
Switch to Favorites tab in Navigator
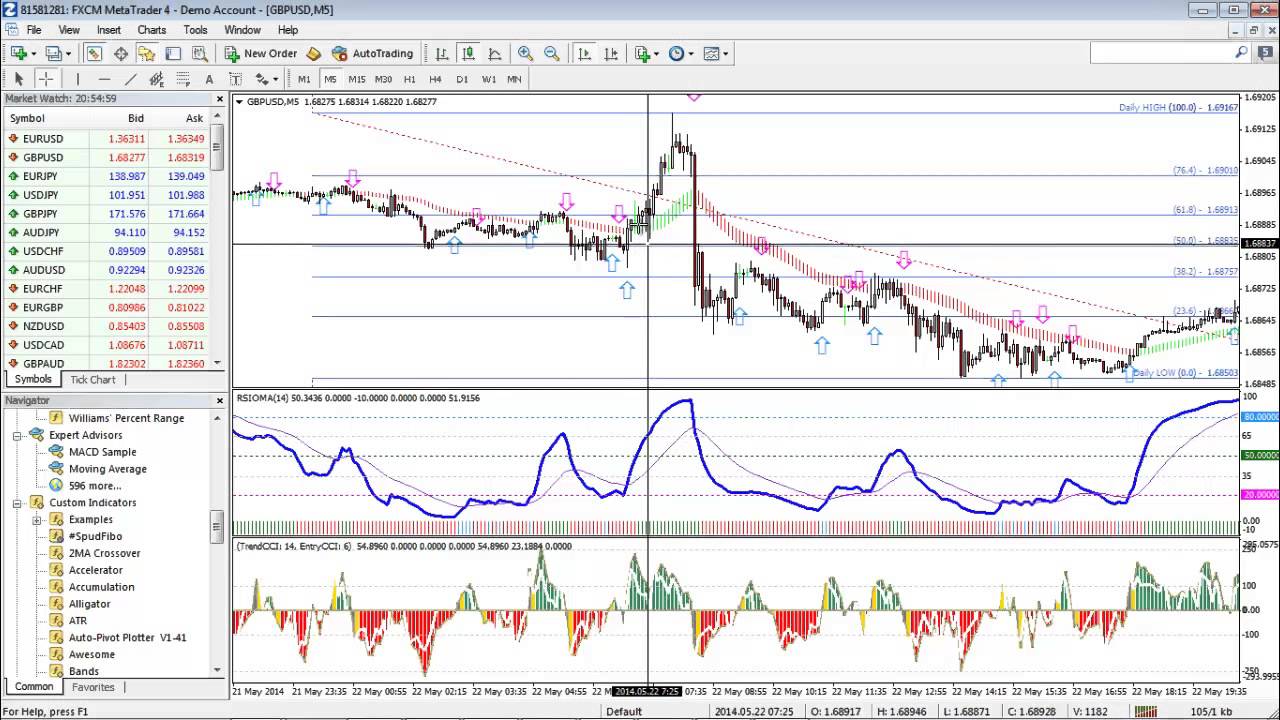coord(93,688)
